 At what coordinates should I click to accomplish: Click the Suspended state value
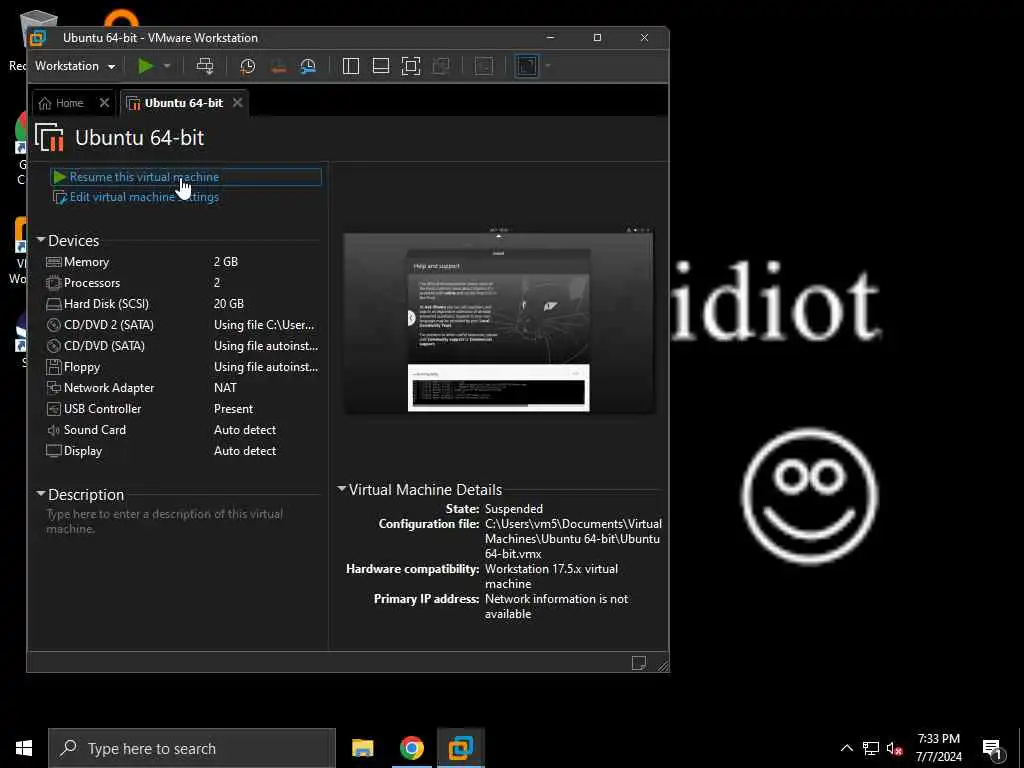[514, 509]
